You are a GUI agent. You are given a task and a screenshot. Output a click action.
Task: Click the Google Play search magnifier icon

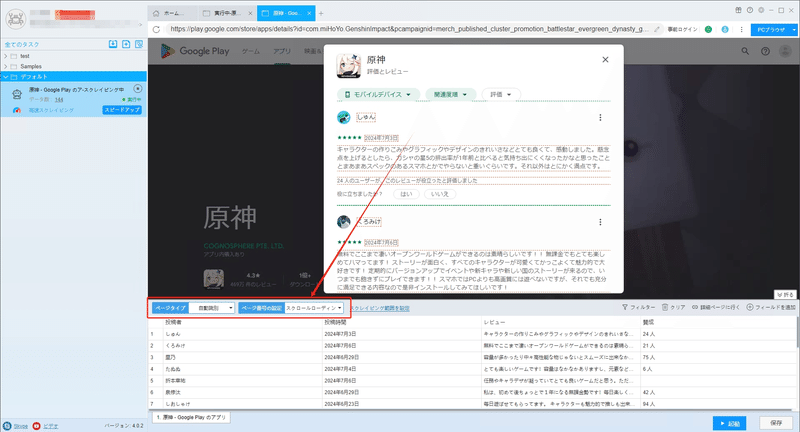click(745, 51)
